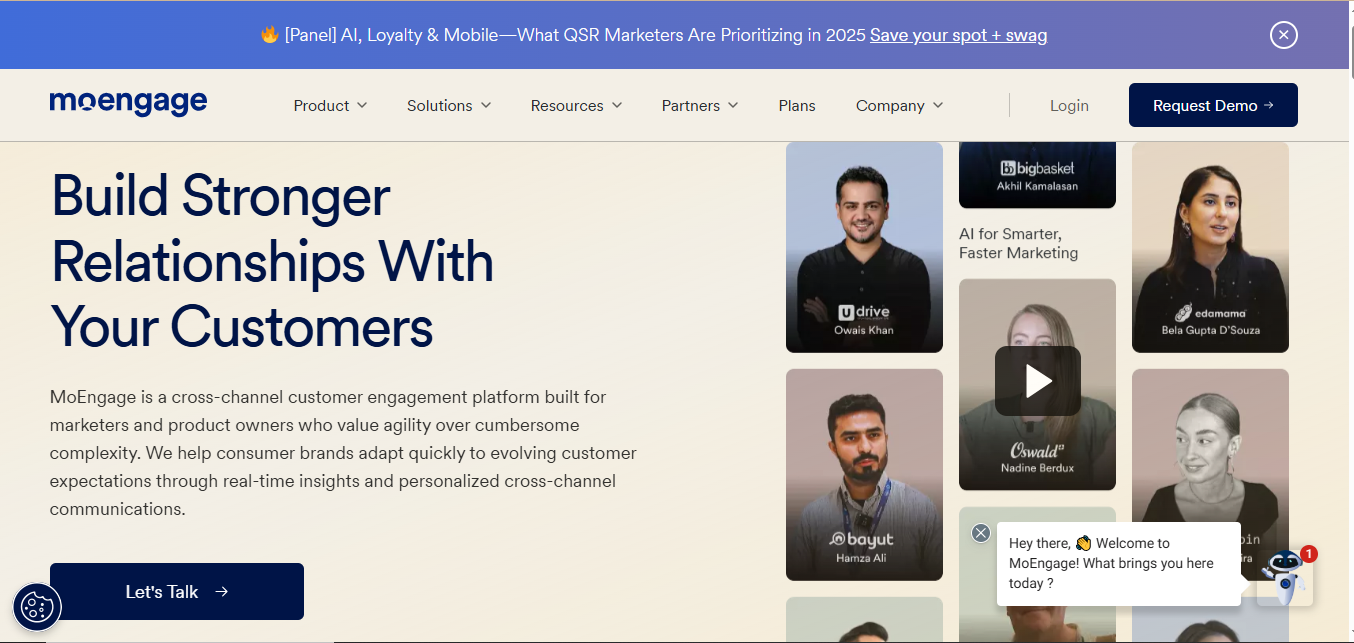Click the fire emoji in banner
This screenshot has height=643, width=1354.
(270, 34)
